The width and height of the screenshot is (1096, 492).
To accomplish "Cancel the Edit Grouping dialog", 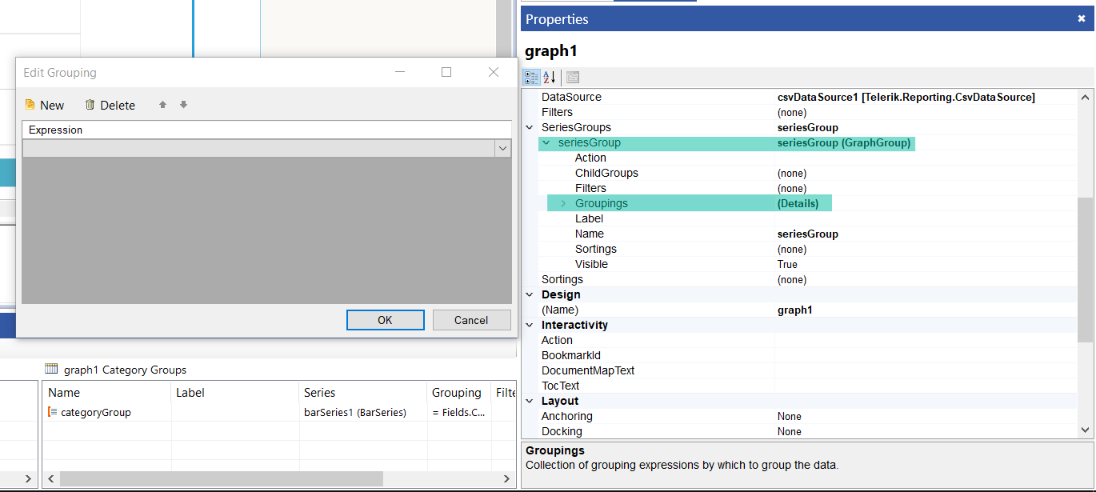I will coord(471,320).
